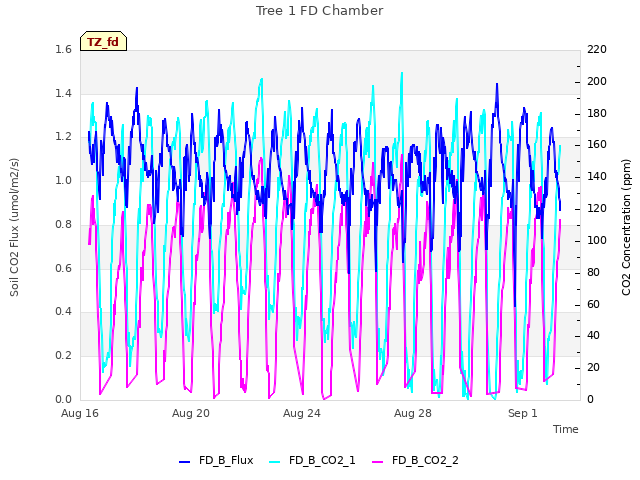Click the 0.2 left axis value
640x480 pixels.
(x=64, y=356)
